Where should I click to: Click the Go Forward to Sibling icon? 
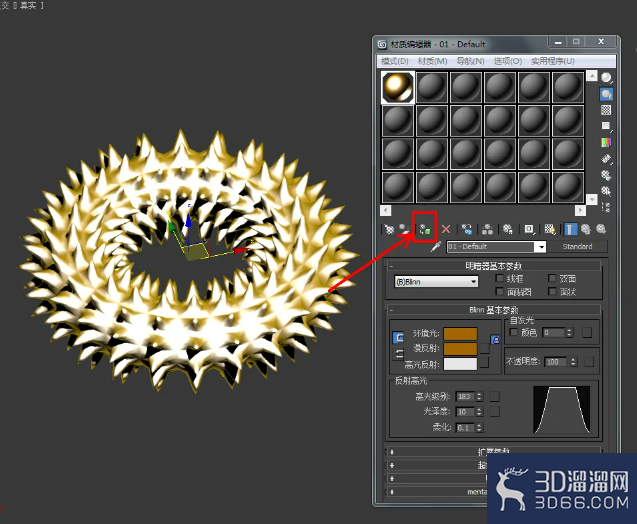(x=601, y=230)
